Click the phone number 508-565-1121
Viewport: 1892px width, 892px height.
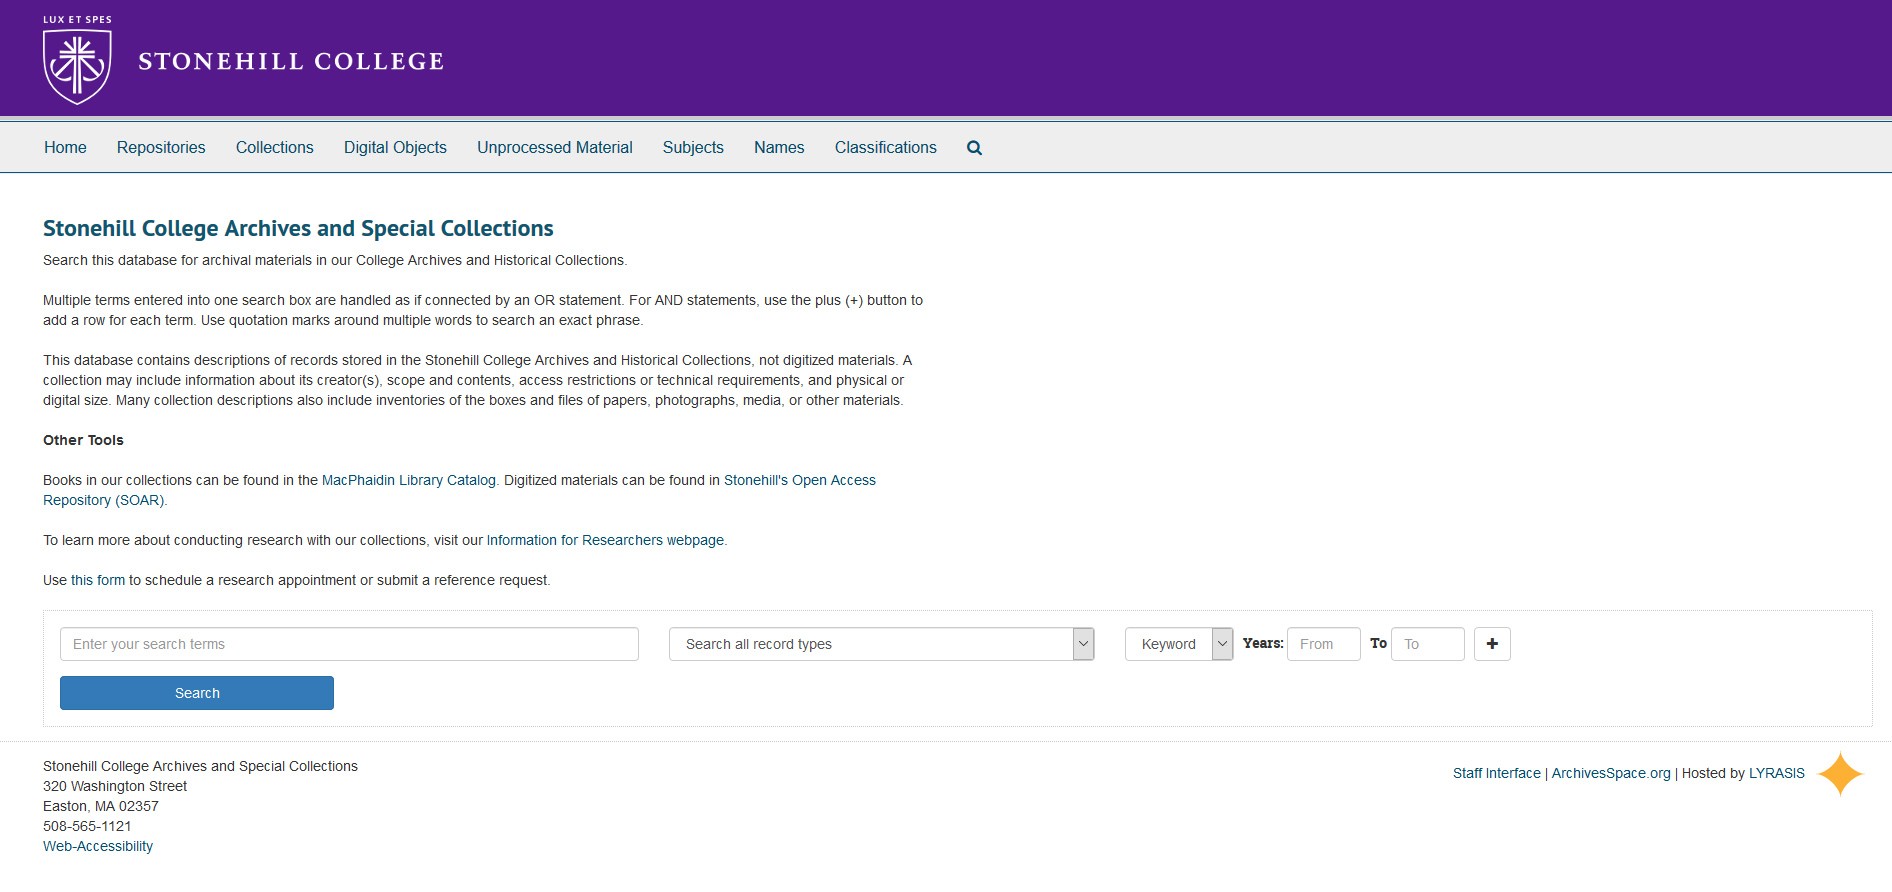click(87, 826)
